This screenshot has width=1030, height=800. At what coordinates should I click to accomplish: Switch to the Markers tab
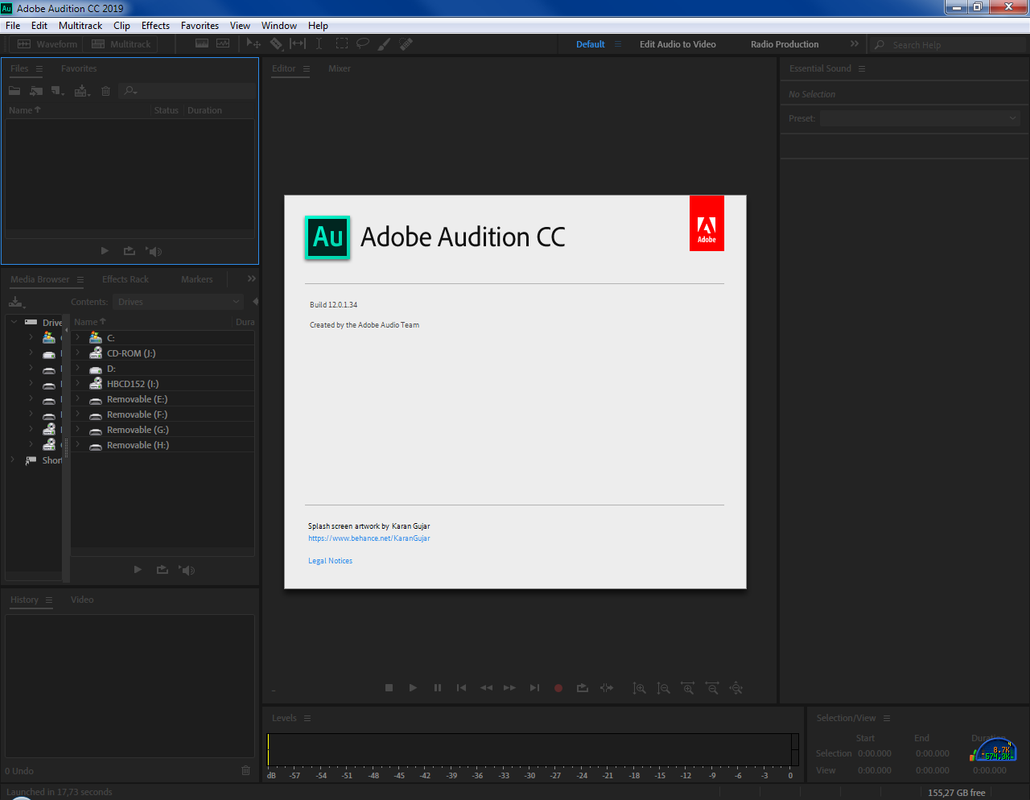pyautogui.click(x=196, y=279)
